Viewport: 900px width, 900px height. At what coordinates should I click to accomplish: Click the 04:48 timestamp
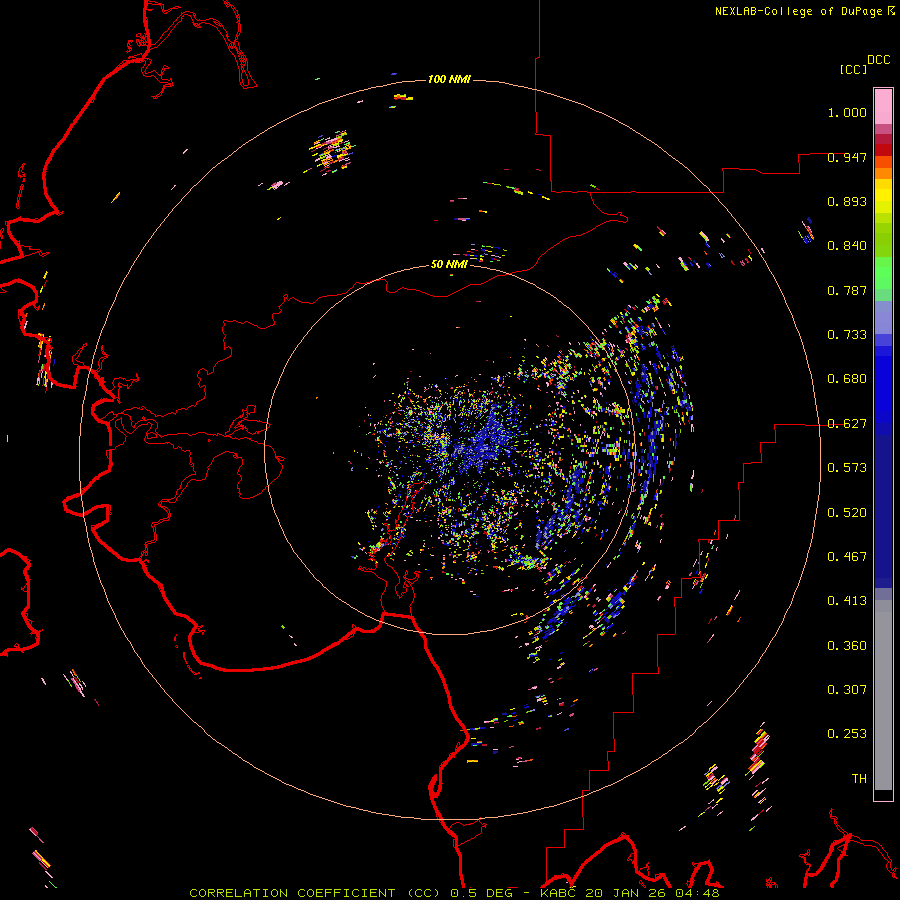(697, 893)
